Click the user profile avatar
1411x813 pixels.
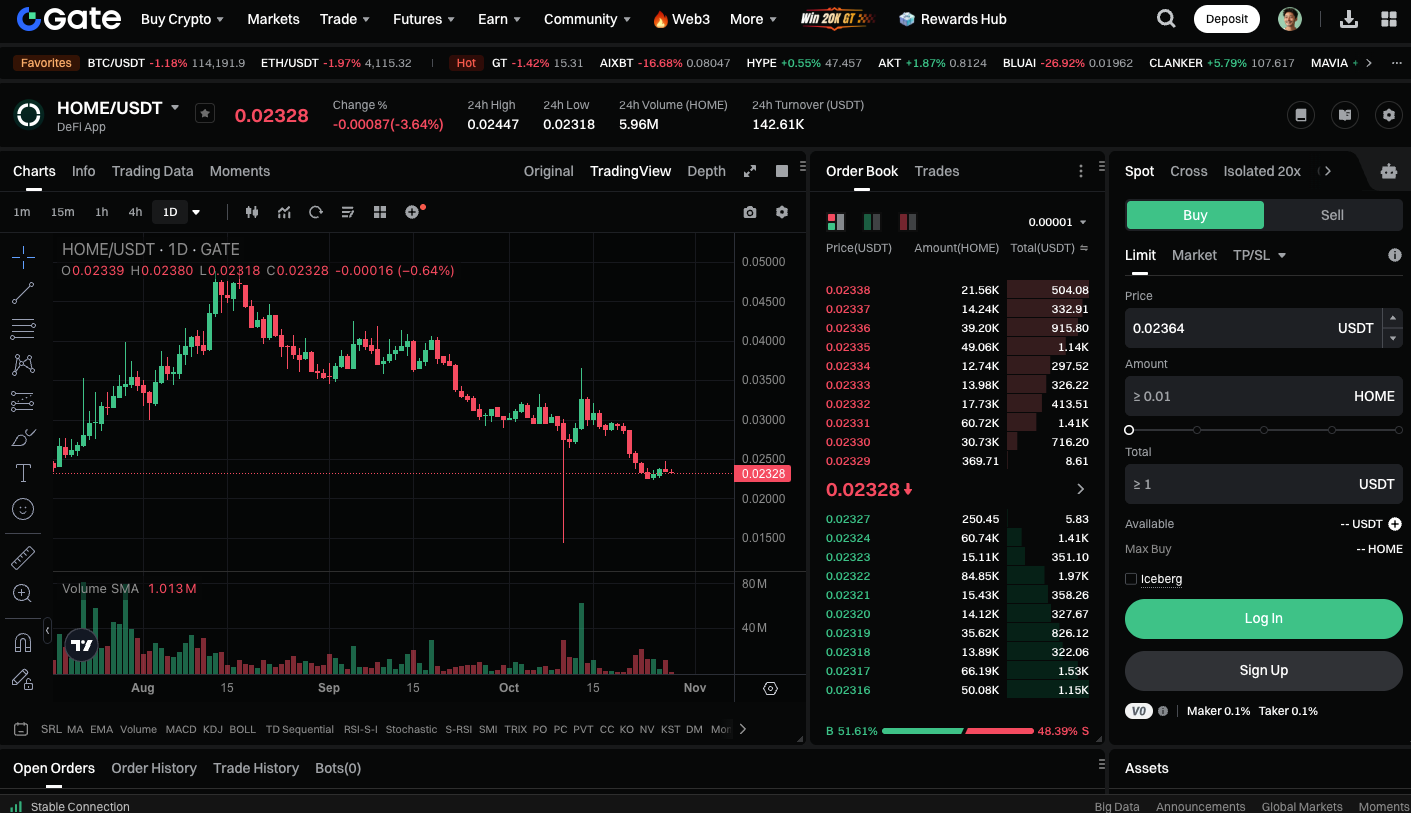click(x=1290, y=19)
